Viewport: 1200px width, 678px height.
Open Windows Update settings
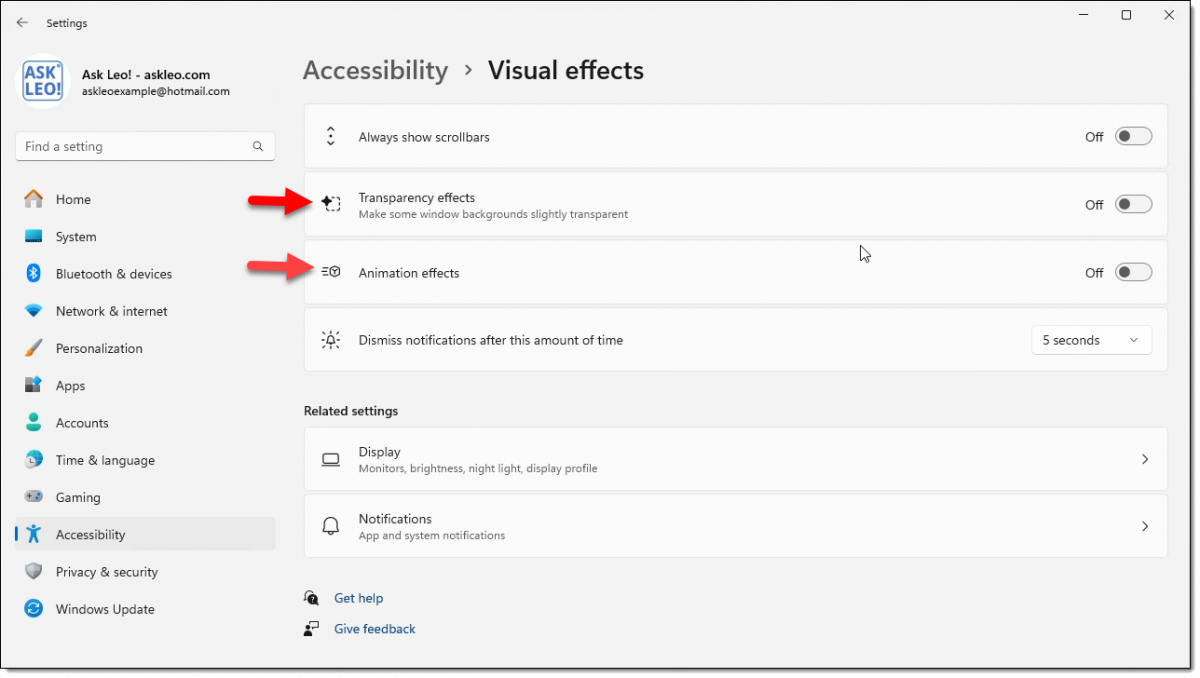[34, 609]
